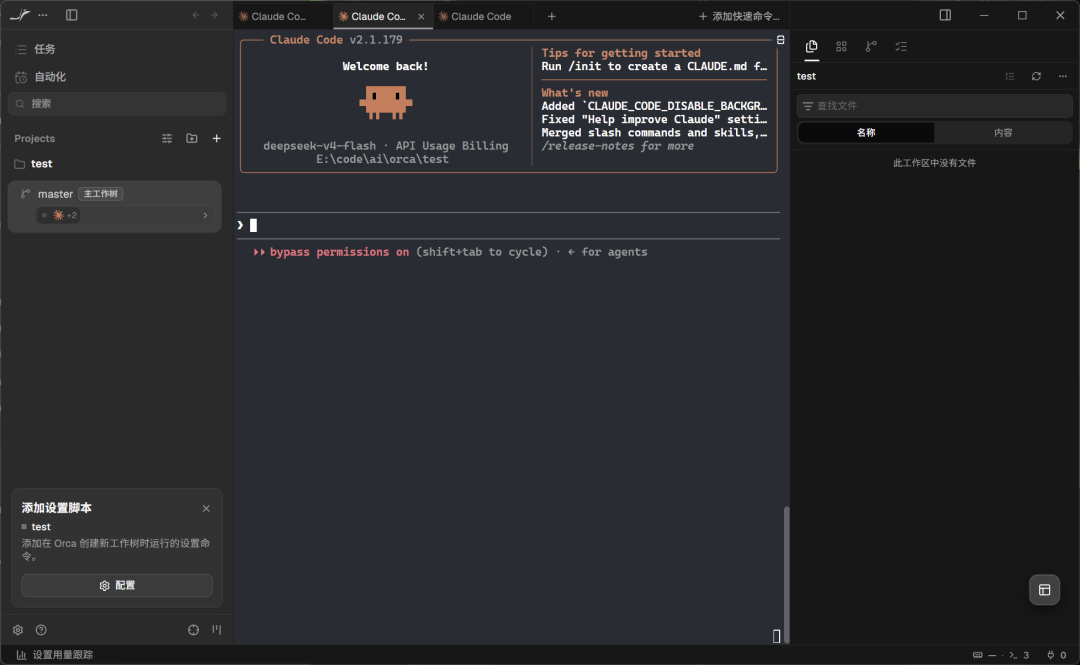The height and width of the screenshot is (665, 1080).
Task: Open the file explorer panel icon
Action: click(x=811, y=46)
